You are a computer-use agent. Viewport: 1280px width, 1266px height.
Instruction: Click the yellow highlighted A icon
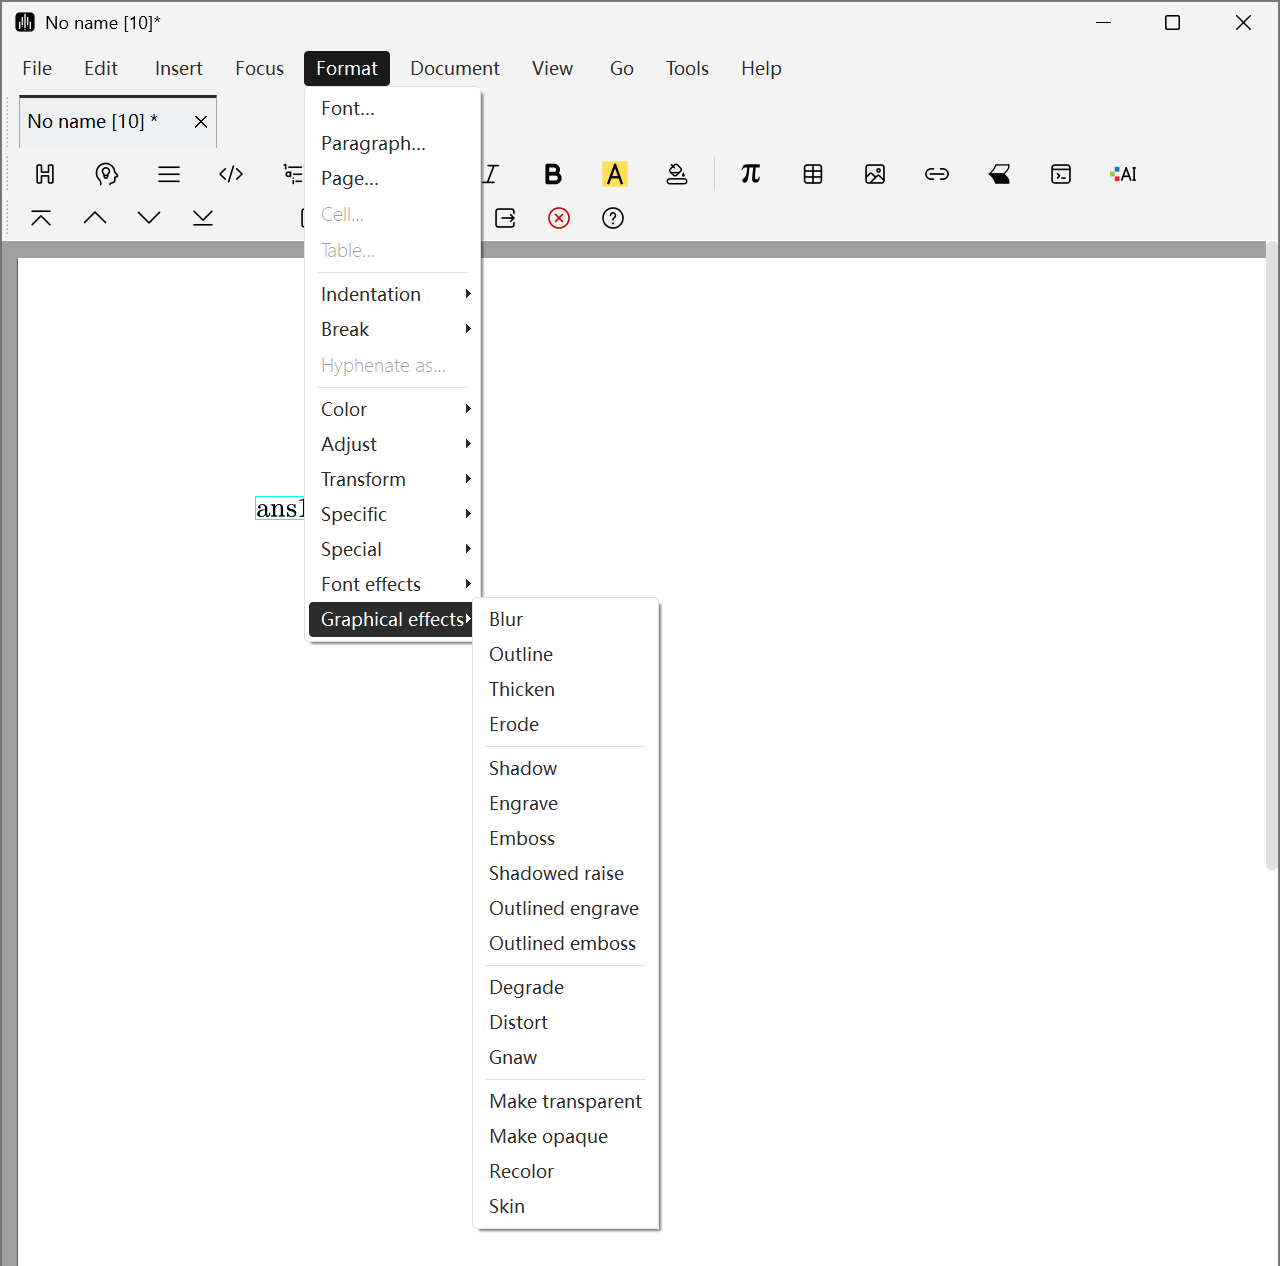(614, 174)
